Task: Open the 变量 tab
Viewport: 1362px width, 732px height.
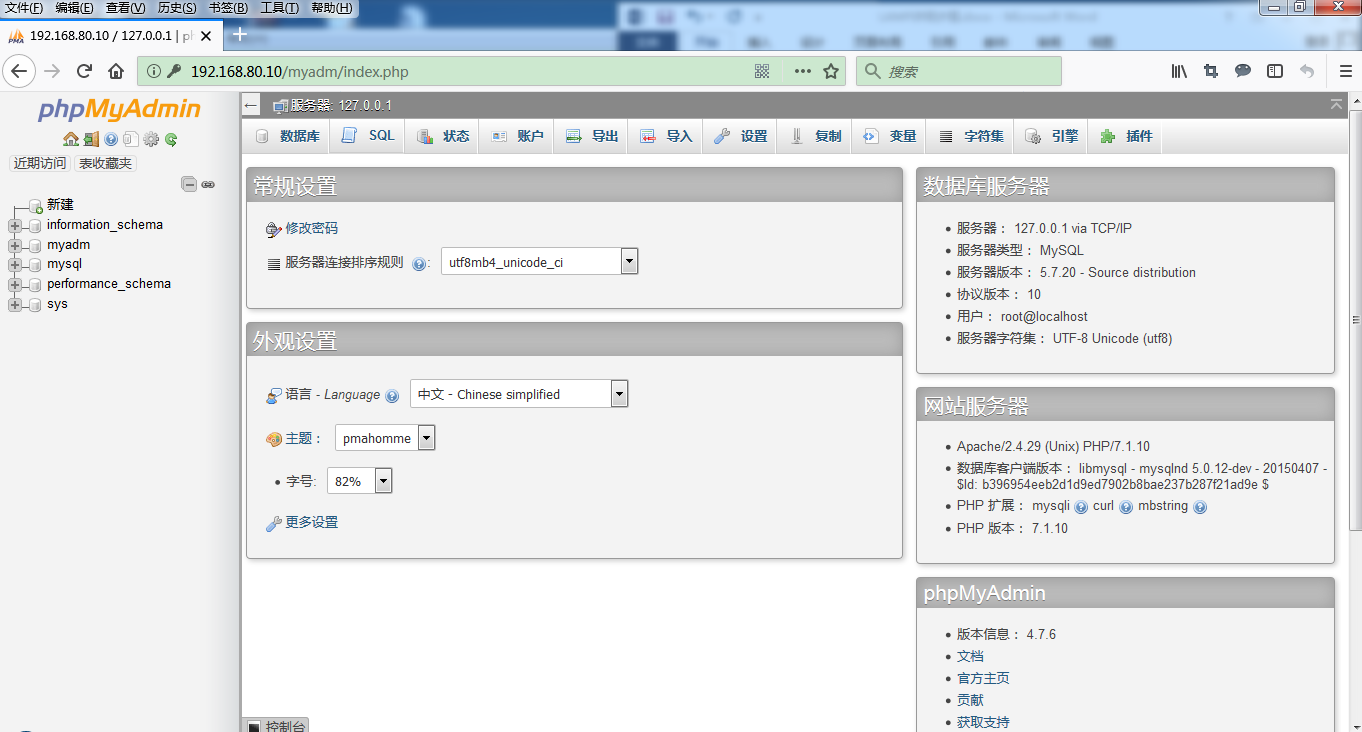Action: [889, 136]
